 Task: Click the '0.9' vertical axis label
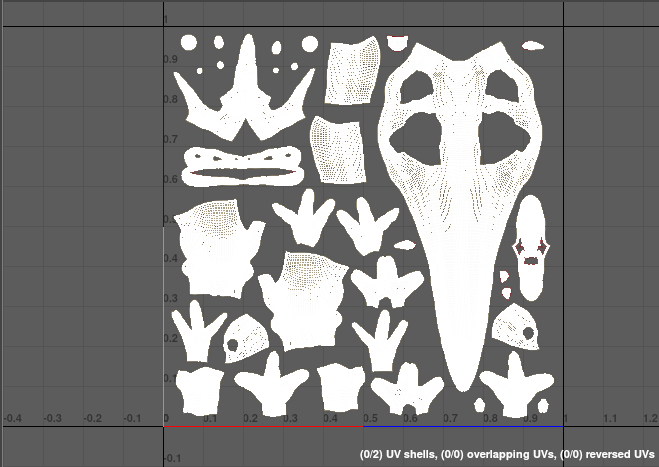pyautogui.click(x=171, y=59)
